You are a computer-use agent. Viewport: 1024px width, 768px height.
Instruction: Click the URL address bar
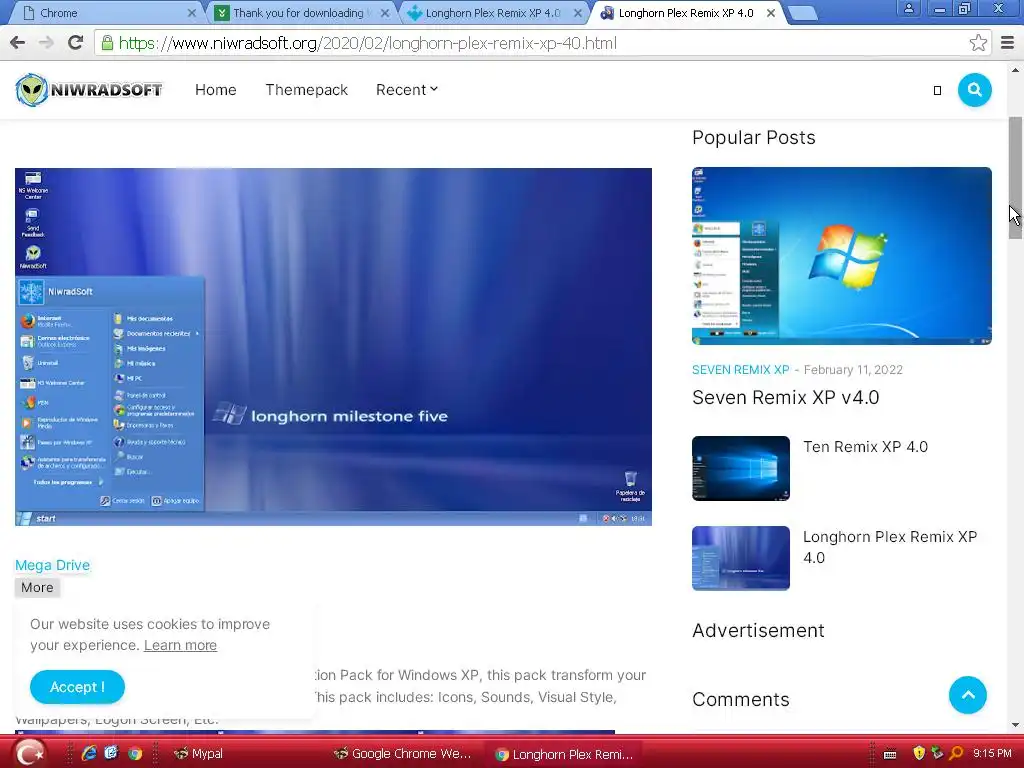point(536,43)
